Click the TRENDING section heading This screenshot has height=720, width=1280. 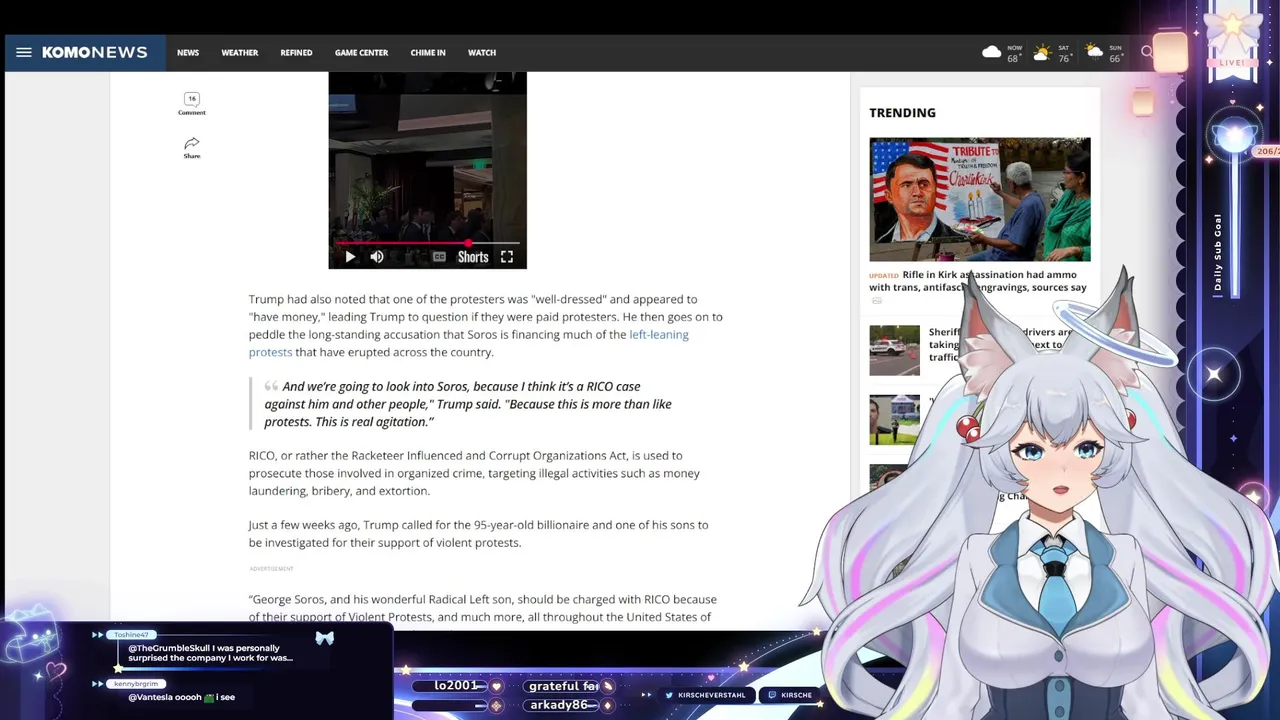(x=902, y=113)
